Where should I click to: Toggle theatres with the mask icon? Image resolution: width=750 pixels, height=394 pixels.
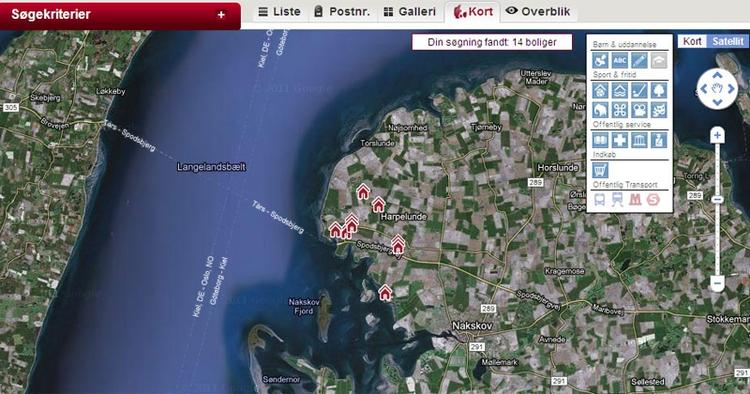(659, 110)
